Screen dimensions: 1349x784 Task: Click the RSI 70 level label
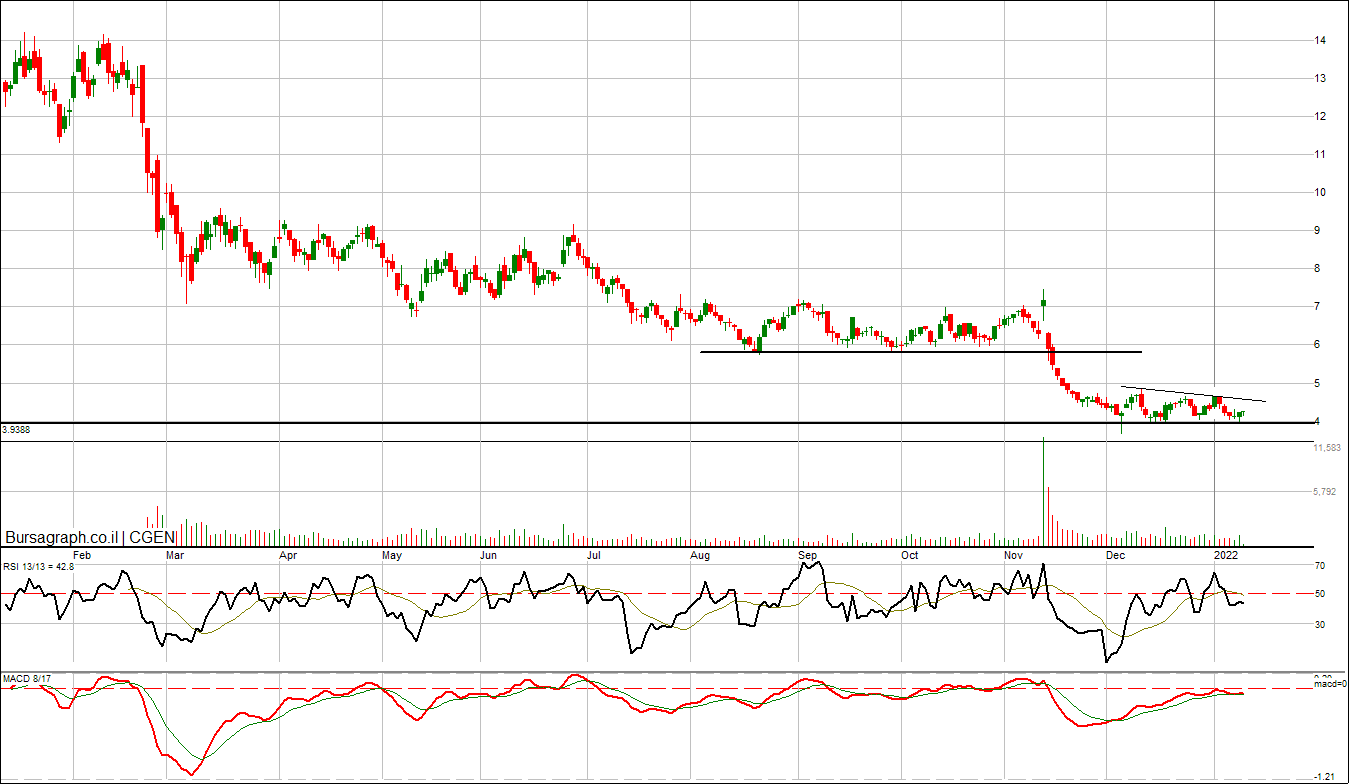click(x=1320, y=566)
